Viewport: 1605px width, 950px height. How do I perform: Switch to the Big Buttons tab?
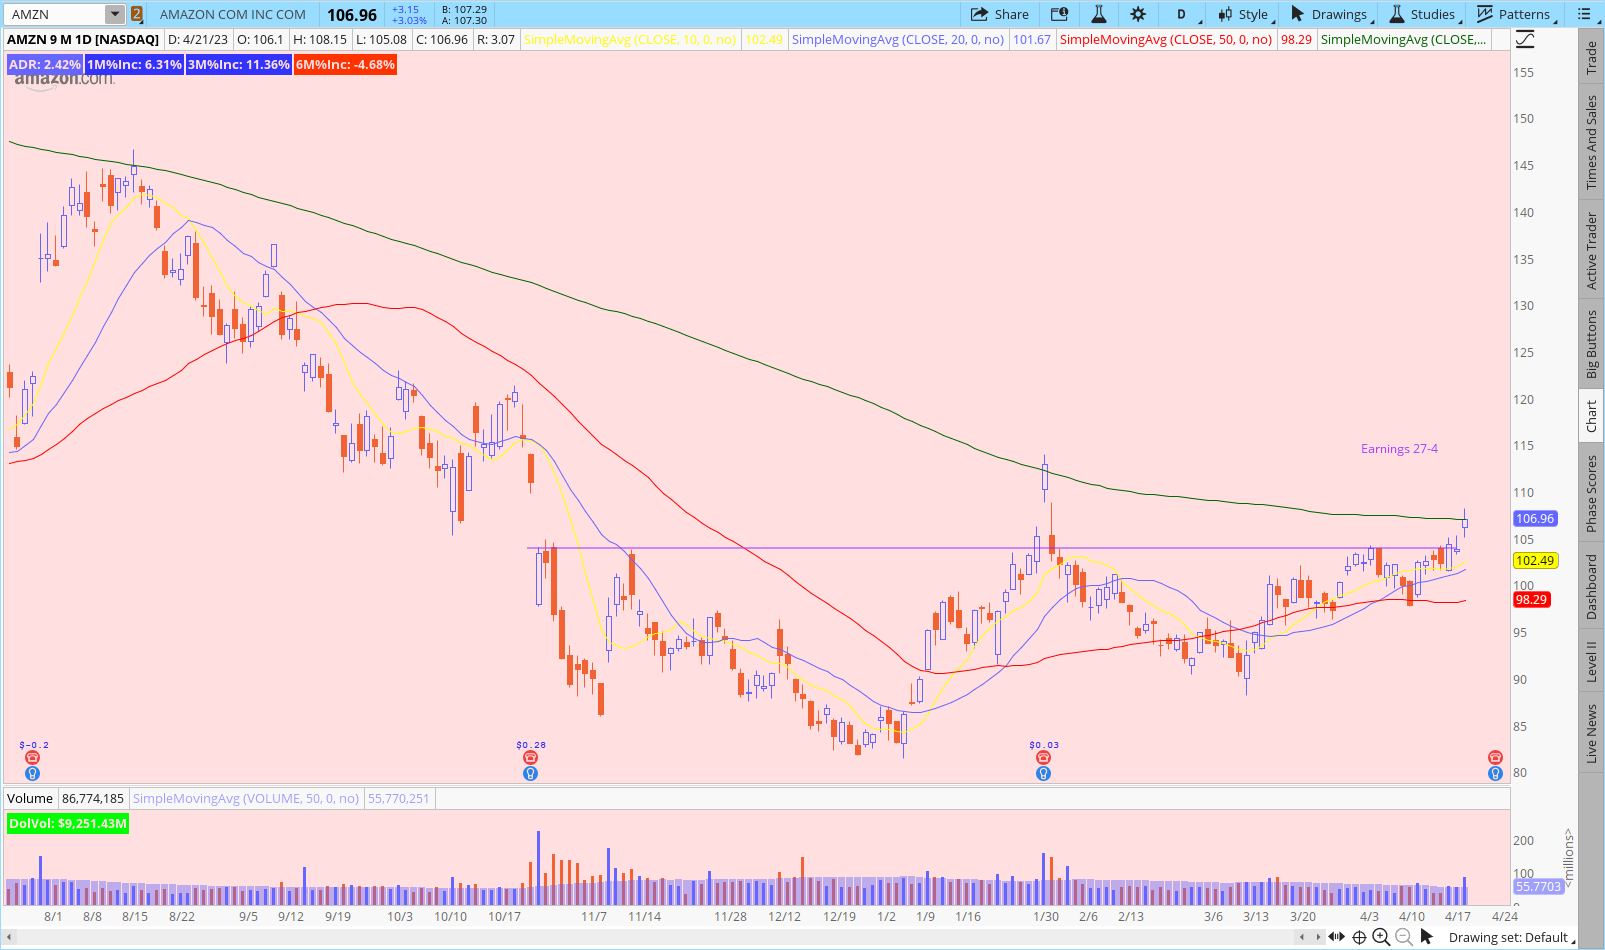tap(1591, 344)
